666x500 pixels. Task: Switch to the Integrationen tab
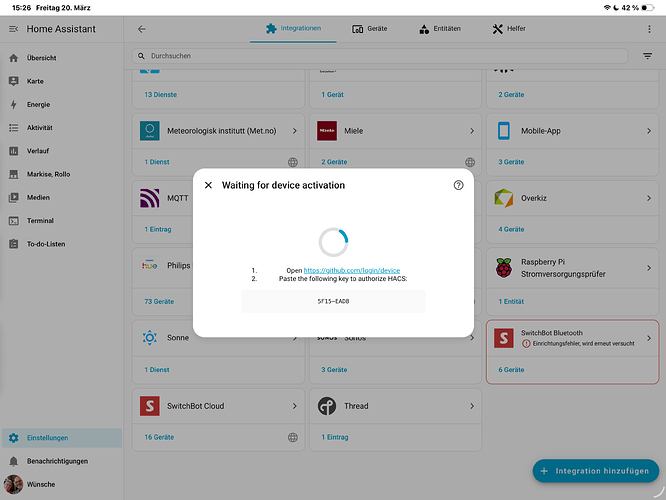tap(293, 28)
